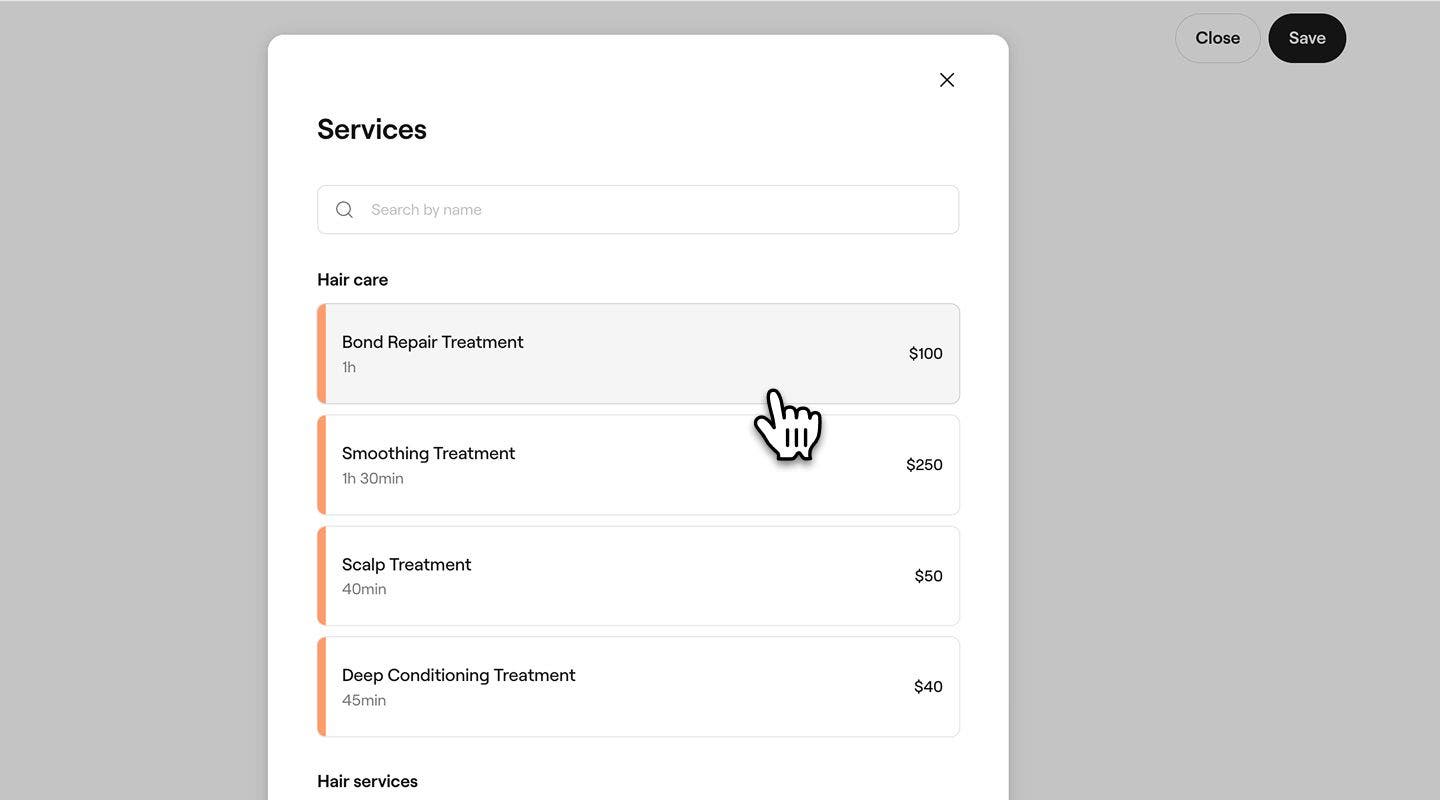Click the $40 price label
The height and width of the screenshot is (800, 1440).
click(x=928, y=687)
